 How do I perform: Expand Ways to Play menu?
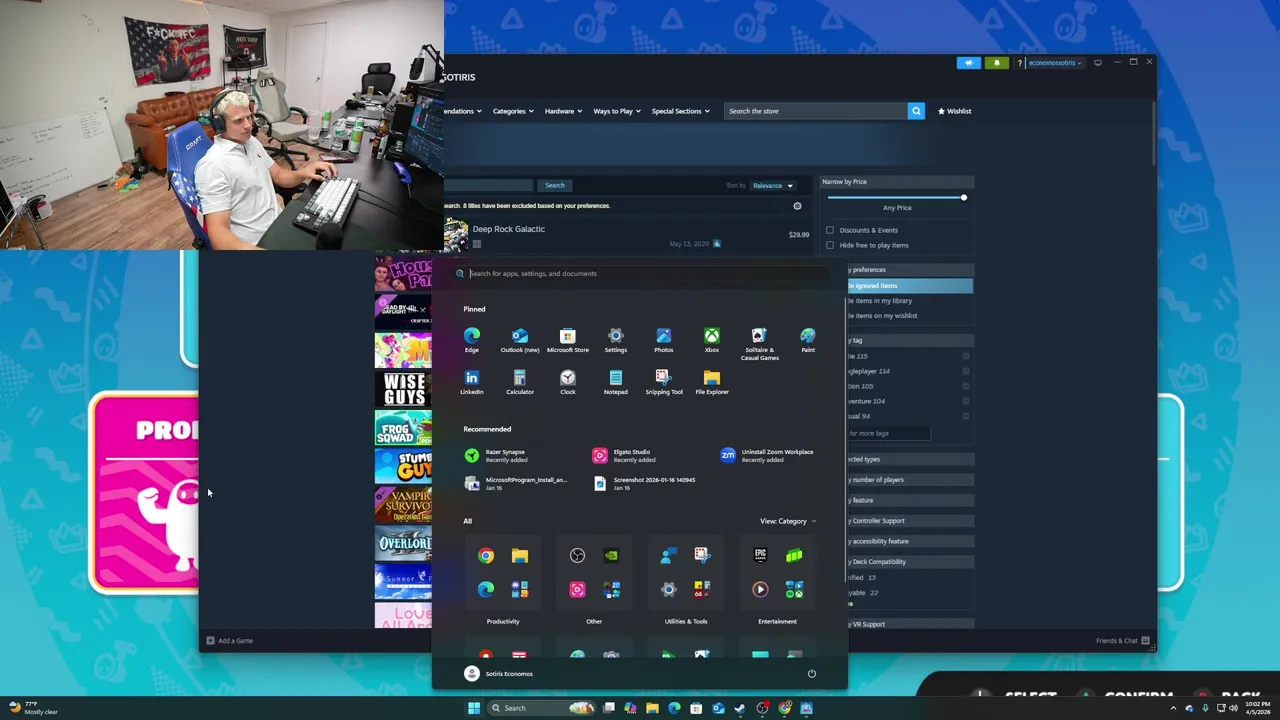pos(617,111)
